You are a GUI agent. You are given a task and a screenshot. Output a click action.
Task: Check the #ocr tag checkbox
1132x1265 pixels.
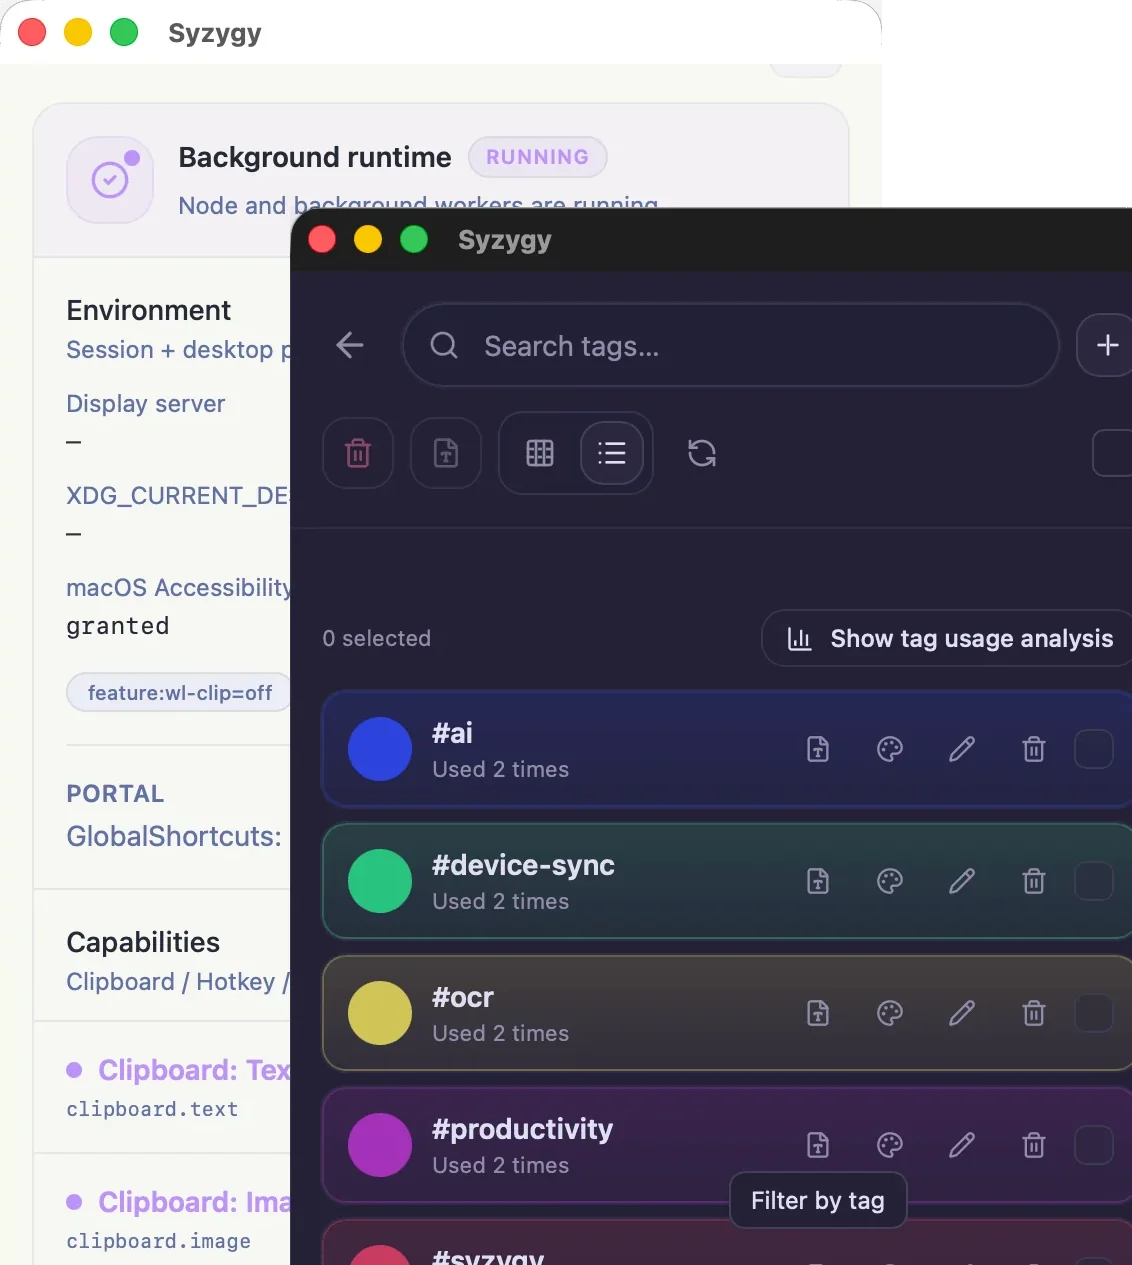coord(1094,1013)
